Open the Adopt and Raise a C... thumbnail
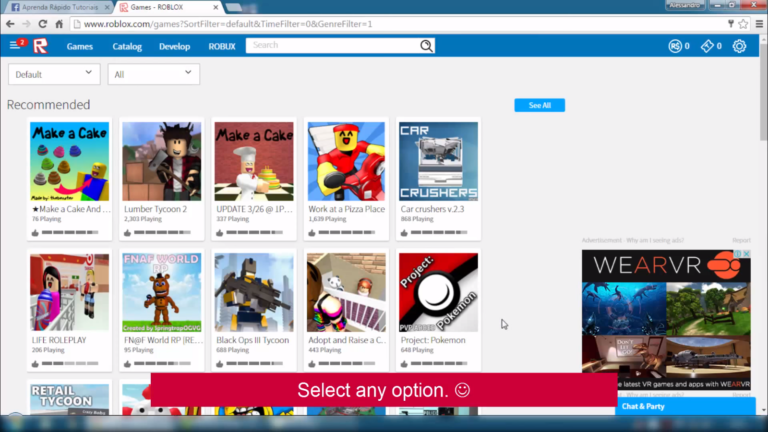The width and height of the screenshot is (768, 432). tap(346, 292)
